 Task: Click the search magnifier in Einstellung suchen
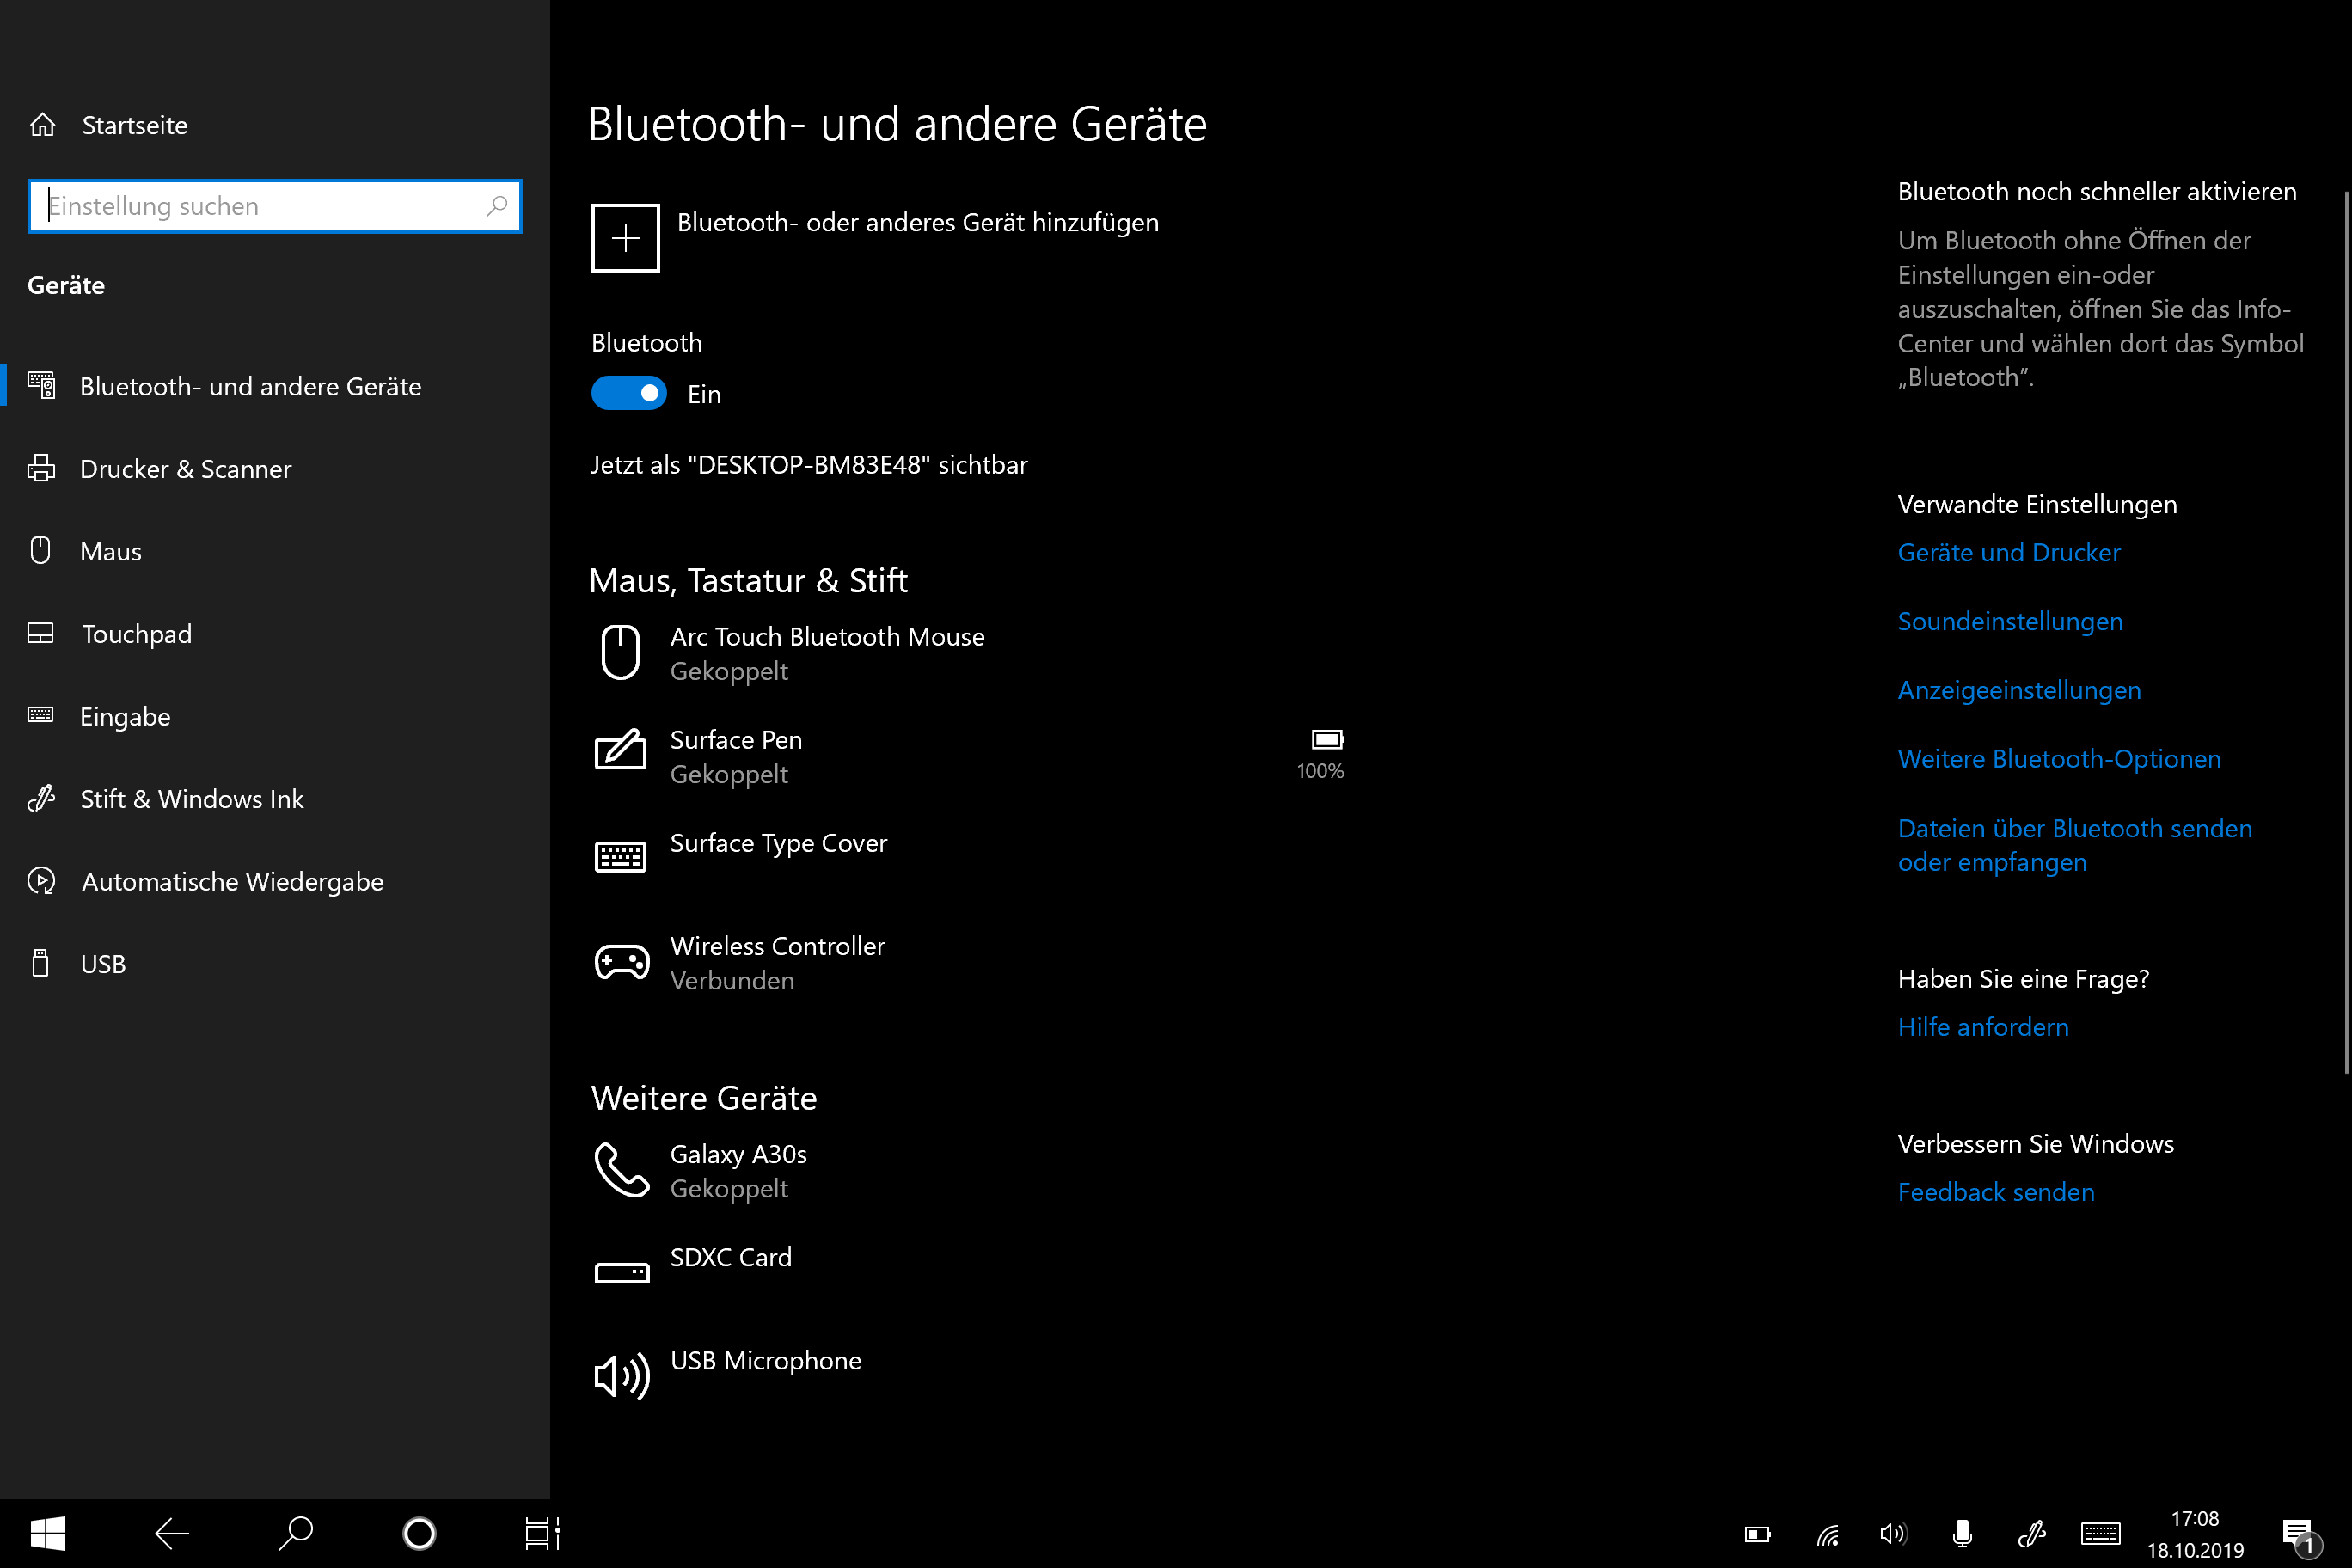click(x=497, y=206)
